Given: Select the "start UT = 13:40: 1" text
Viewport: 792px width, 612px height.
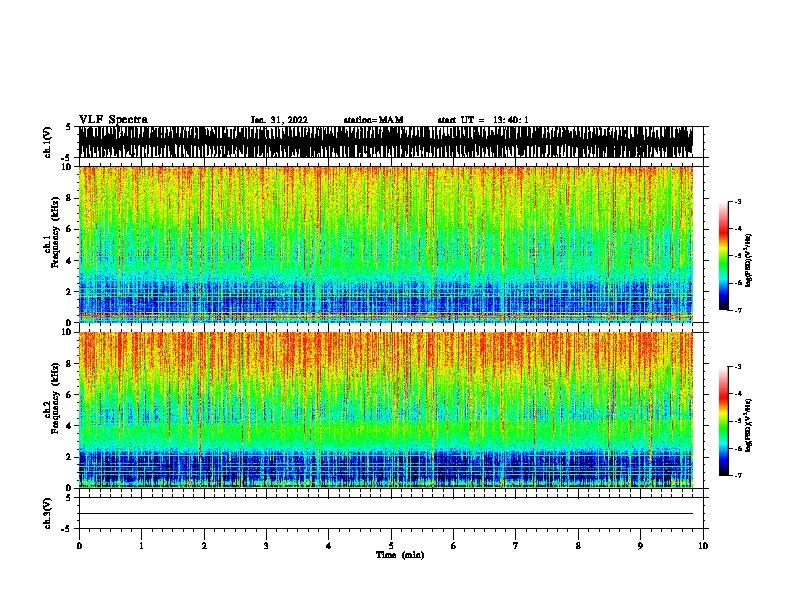Looking at the screenshot, I should click(483, 120).
